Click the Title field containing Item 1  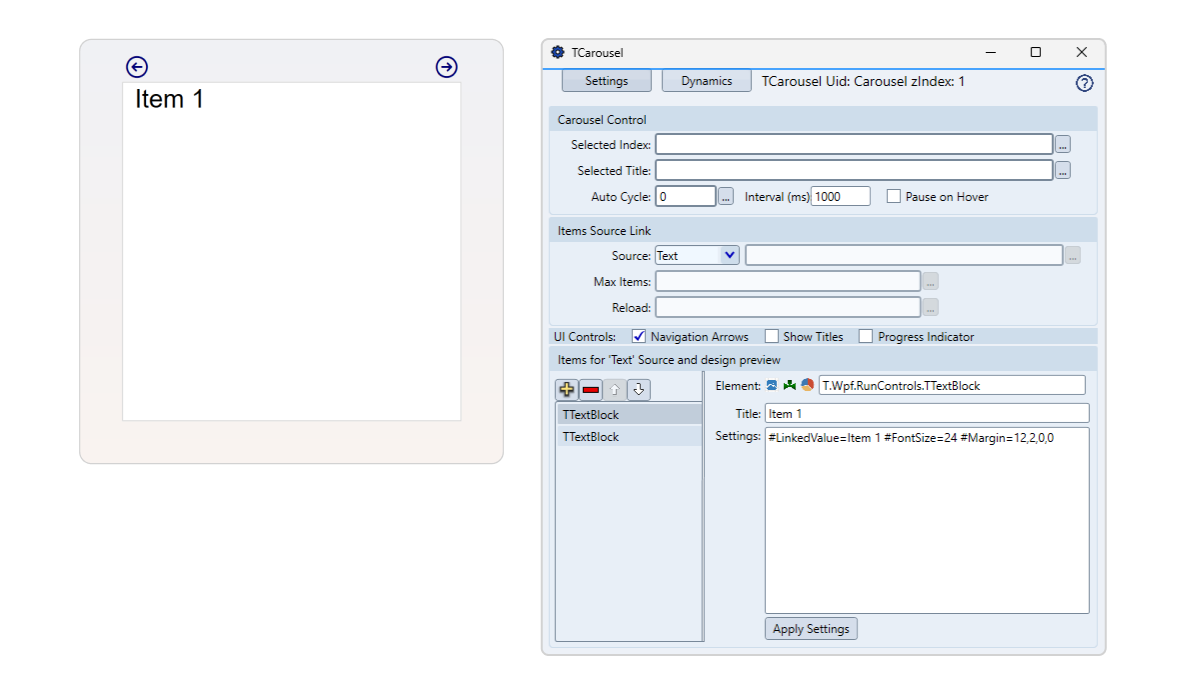coord(927,414)
